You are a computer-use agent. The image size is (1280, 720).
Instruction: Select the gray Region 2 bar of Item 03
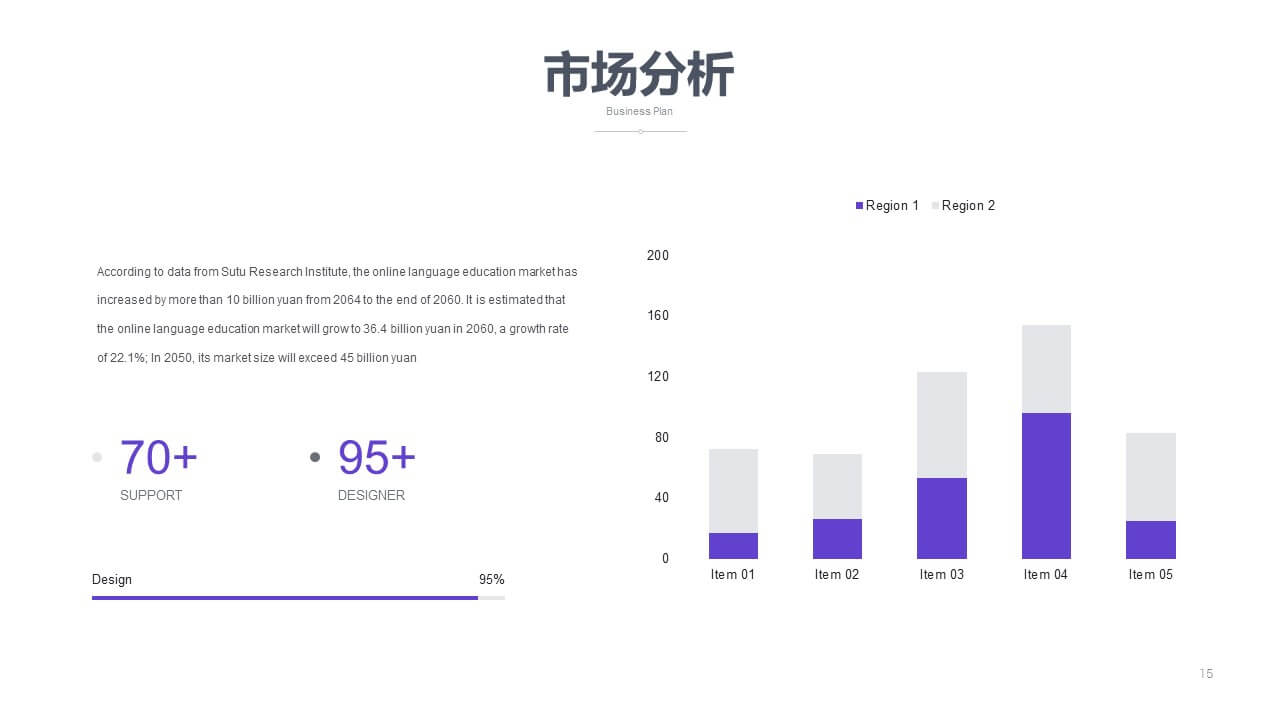point(942,425)
